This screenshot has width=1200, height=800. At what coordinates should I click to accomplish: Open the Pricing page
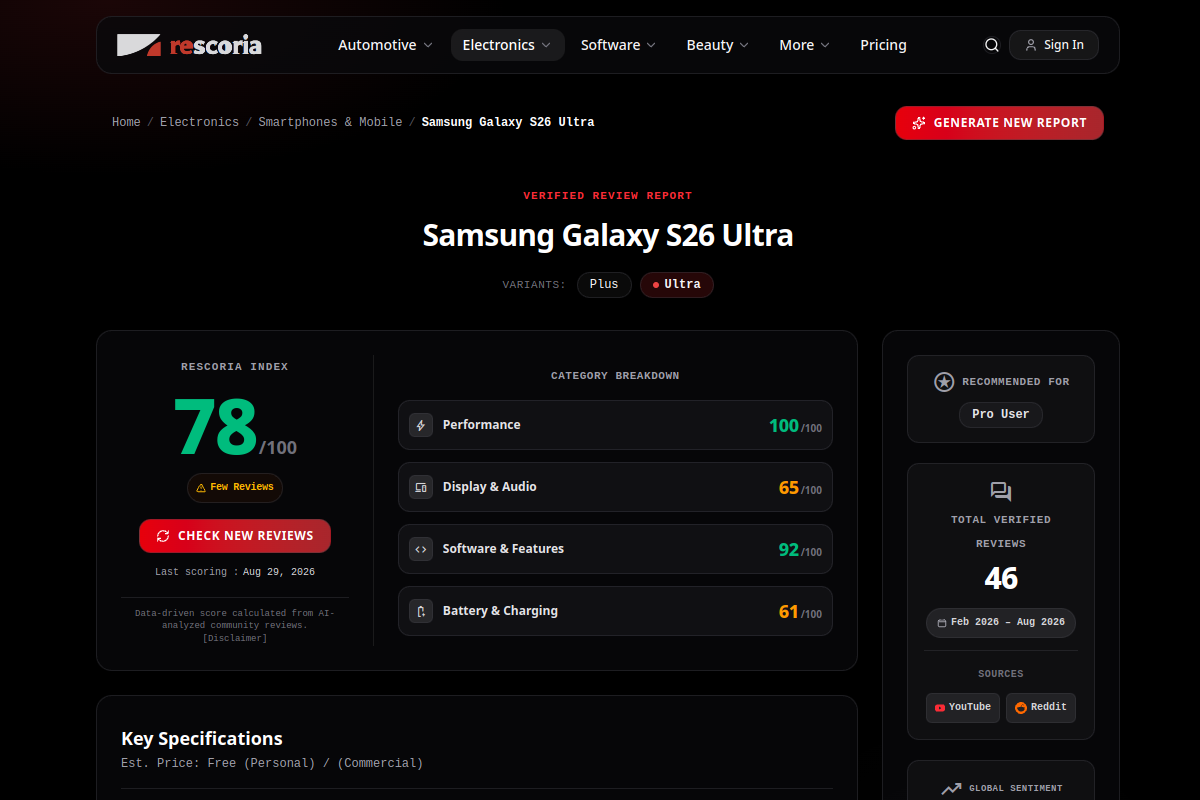pyautogui.click(x=883, y=45)
